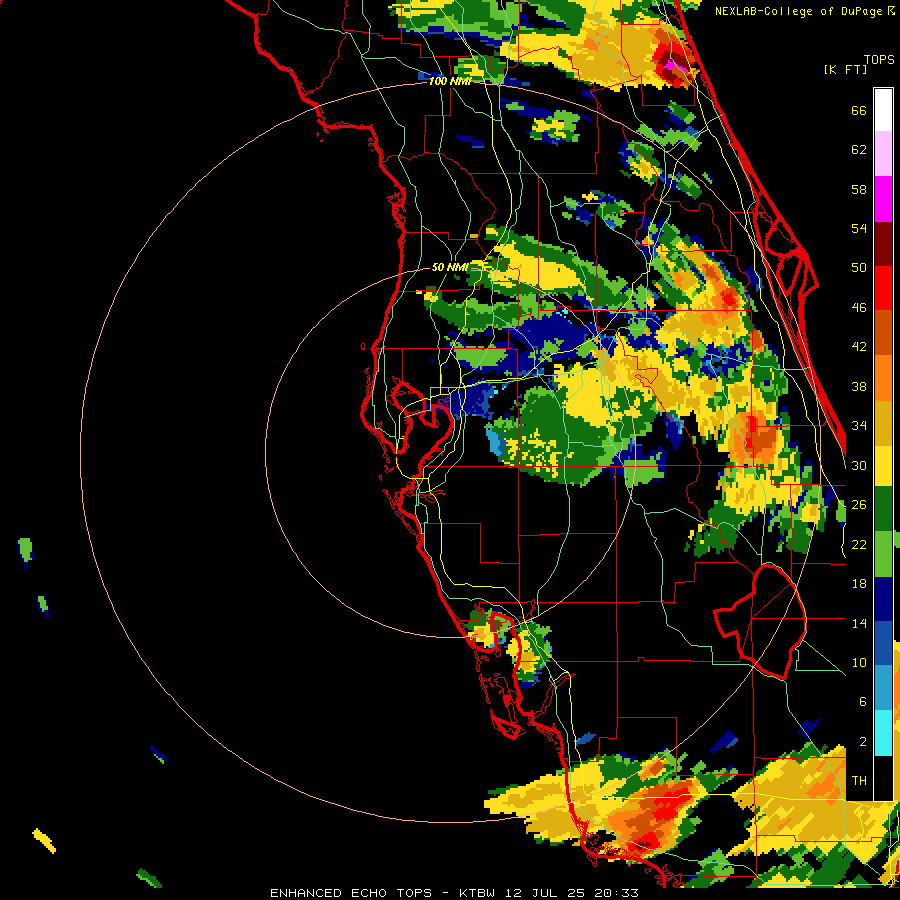Click the legend value "62"
This screenshot has width=900, height=900.
point(859,150)
